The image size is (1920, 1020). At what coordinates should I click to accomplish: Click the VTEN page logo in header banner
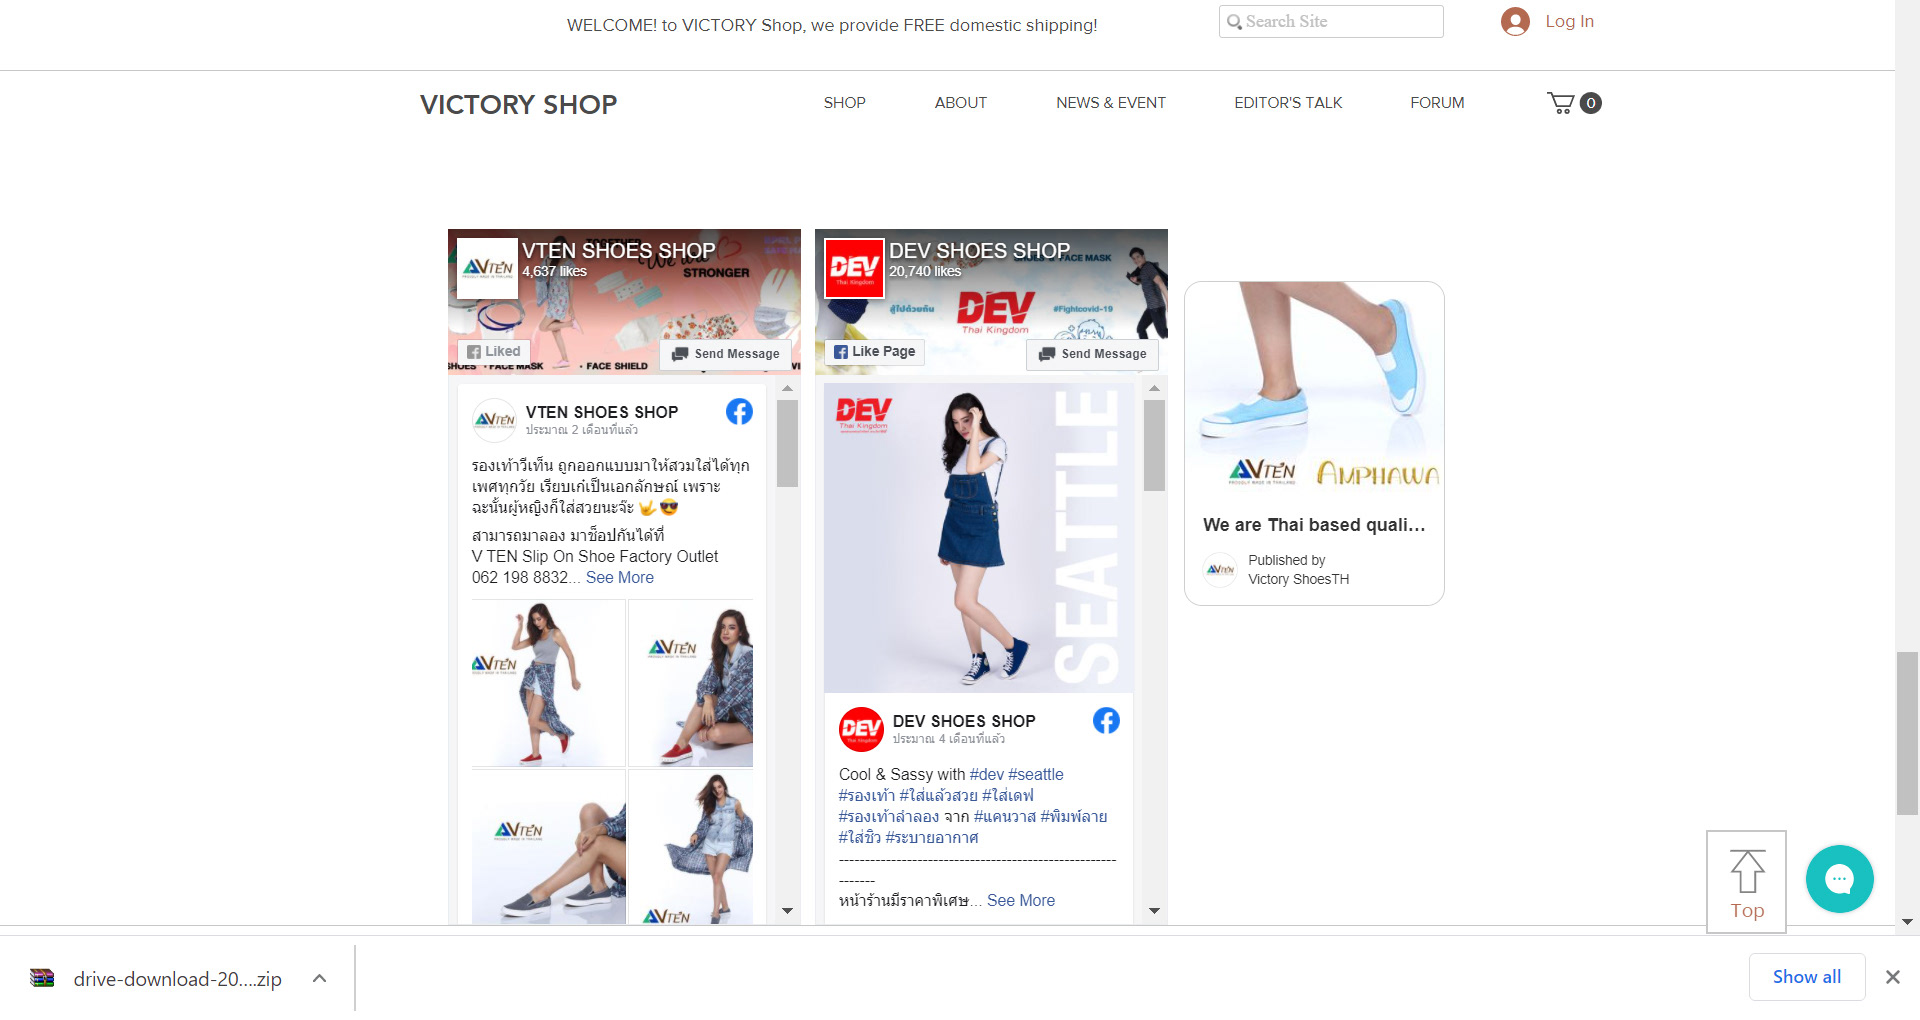pyautogui.click(x=487, y=268)
